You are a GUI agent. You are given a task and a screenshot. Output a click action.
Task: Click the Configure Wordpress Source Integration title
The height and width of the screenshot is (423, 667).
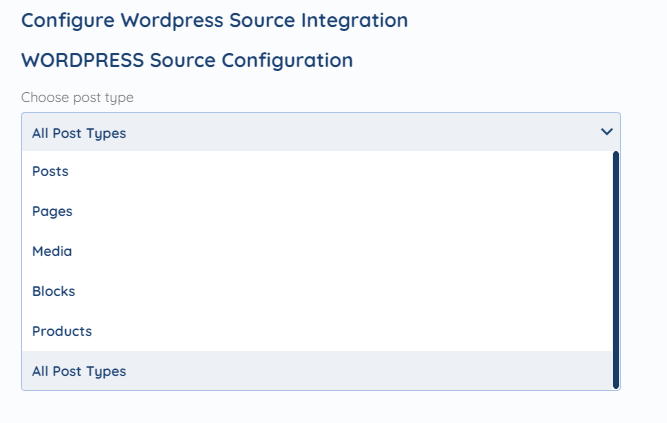[x=214, y=20]
